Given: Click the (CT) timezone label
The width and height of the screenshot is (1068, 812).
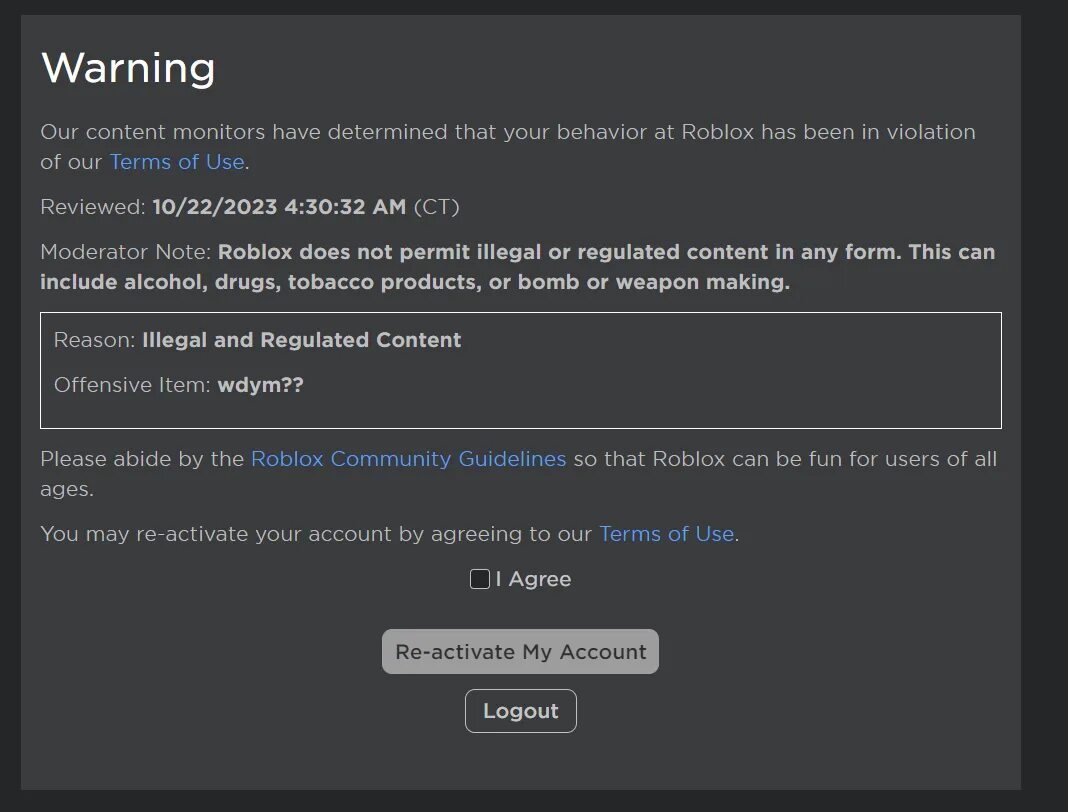Looking at the screenshot, I should [436, 207].
